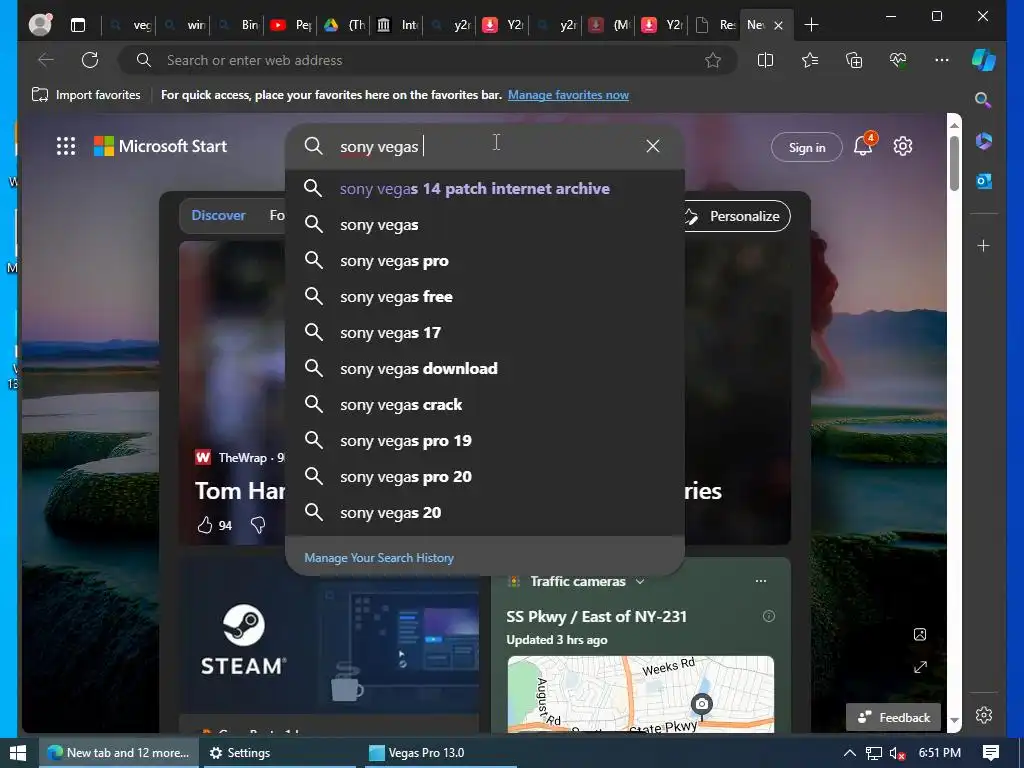Choose suggestion sony vegas download

[x=485, y=368]
